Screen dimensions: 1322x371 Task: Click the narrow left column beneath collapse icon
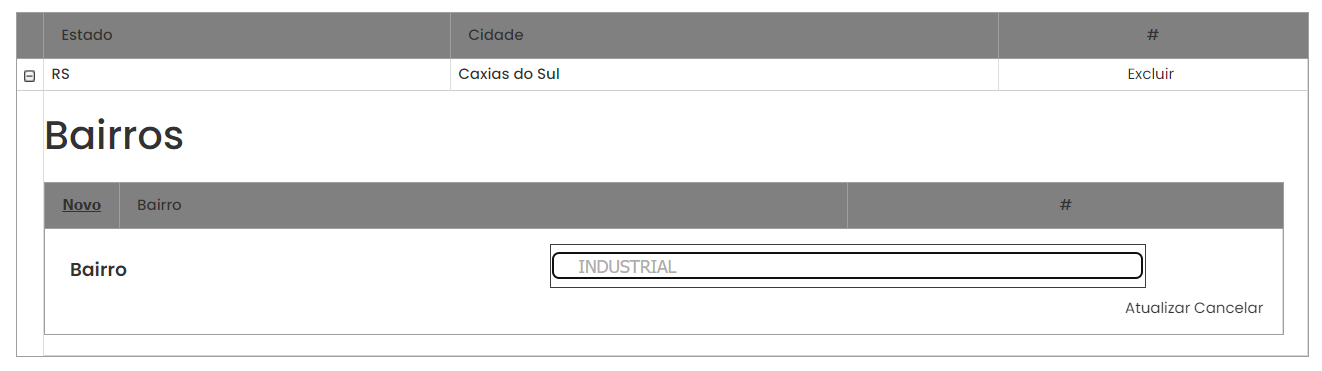pyautogui.click(x=30, y=223)
